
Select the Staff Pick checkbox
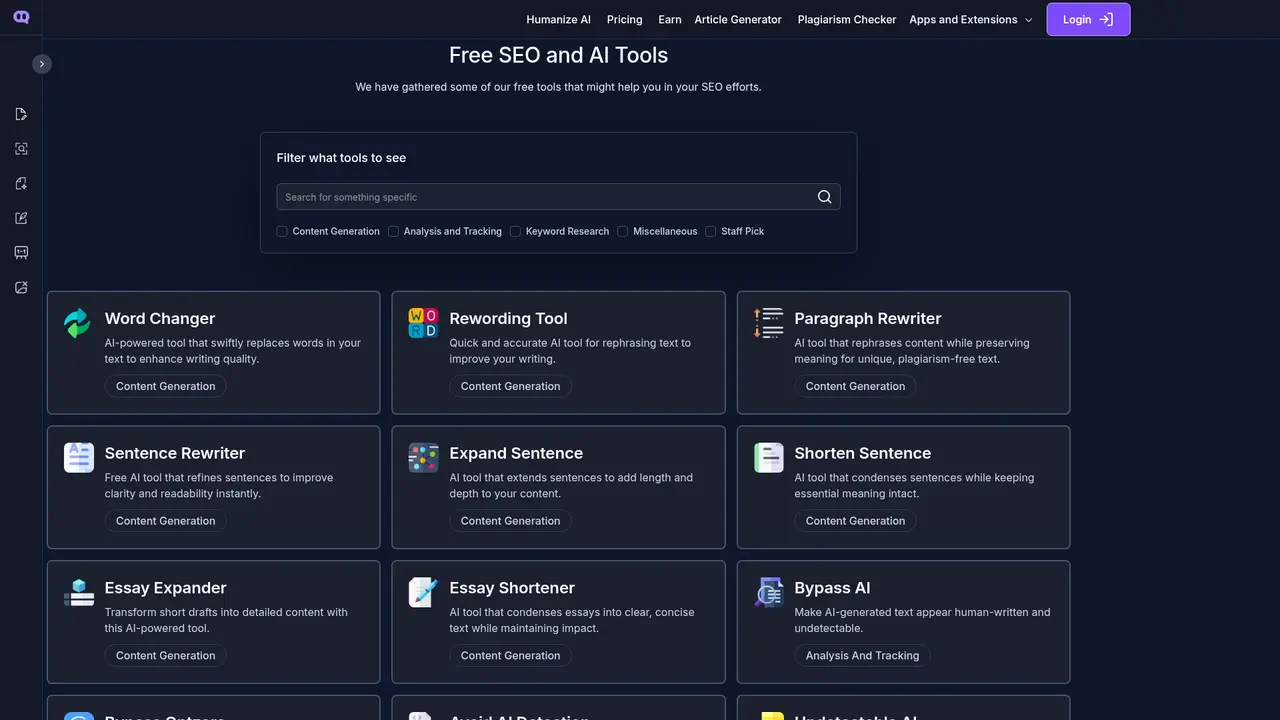coord(711,231)
